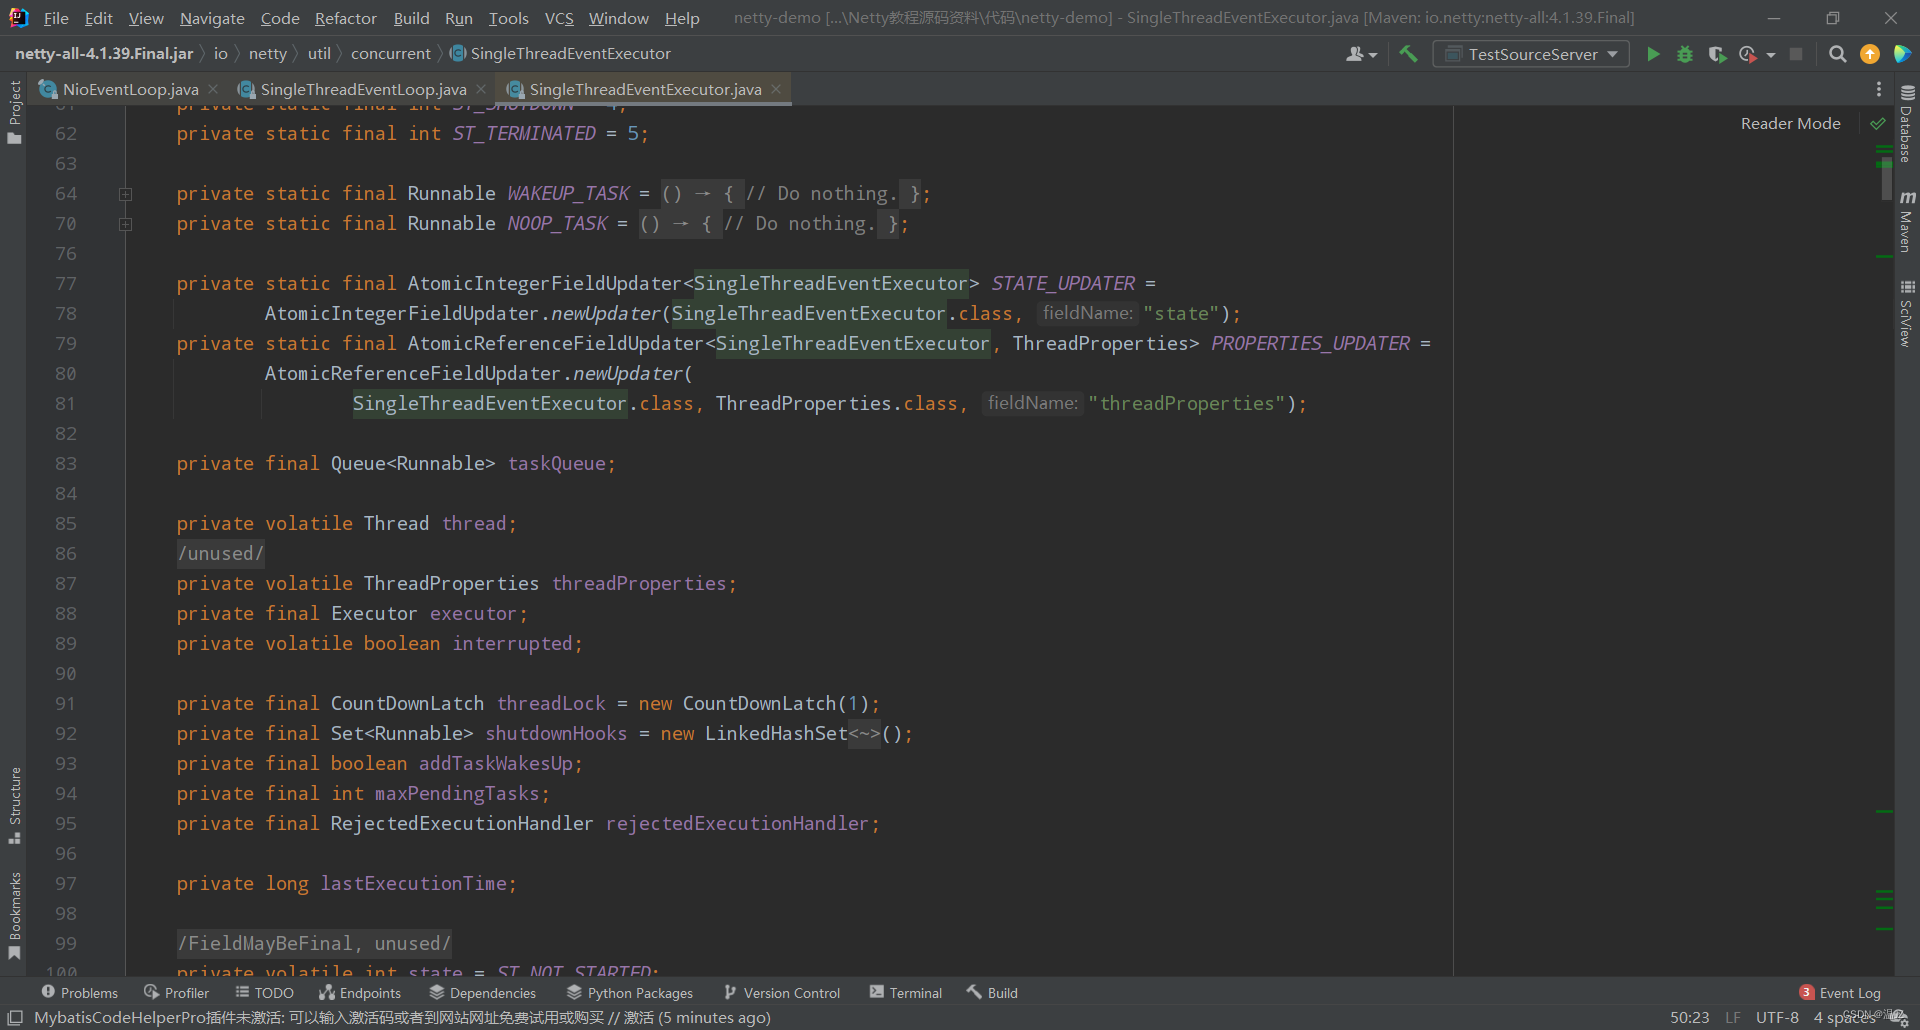1920x1030 pixels.
Task: Open Search Everywhere magnifier icon
Action: pos(1837,54)
